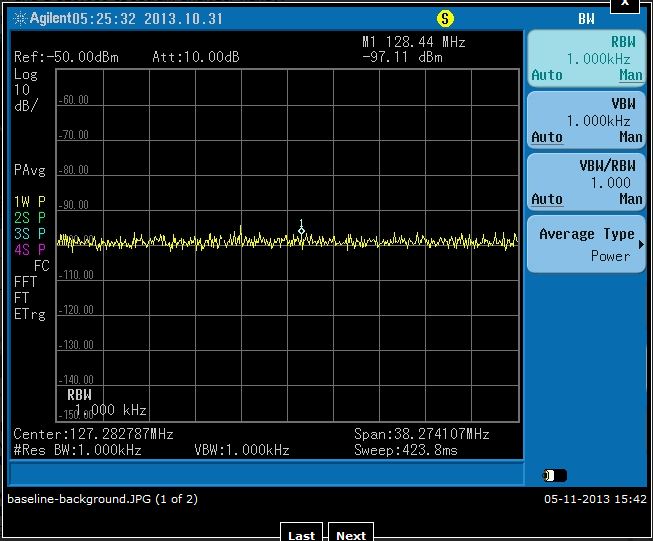
Task: Click the Log scale label
Action: [x=26, y=75]
